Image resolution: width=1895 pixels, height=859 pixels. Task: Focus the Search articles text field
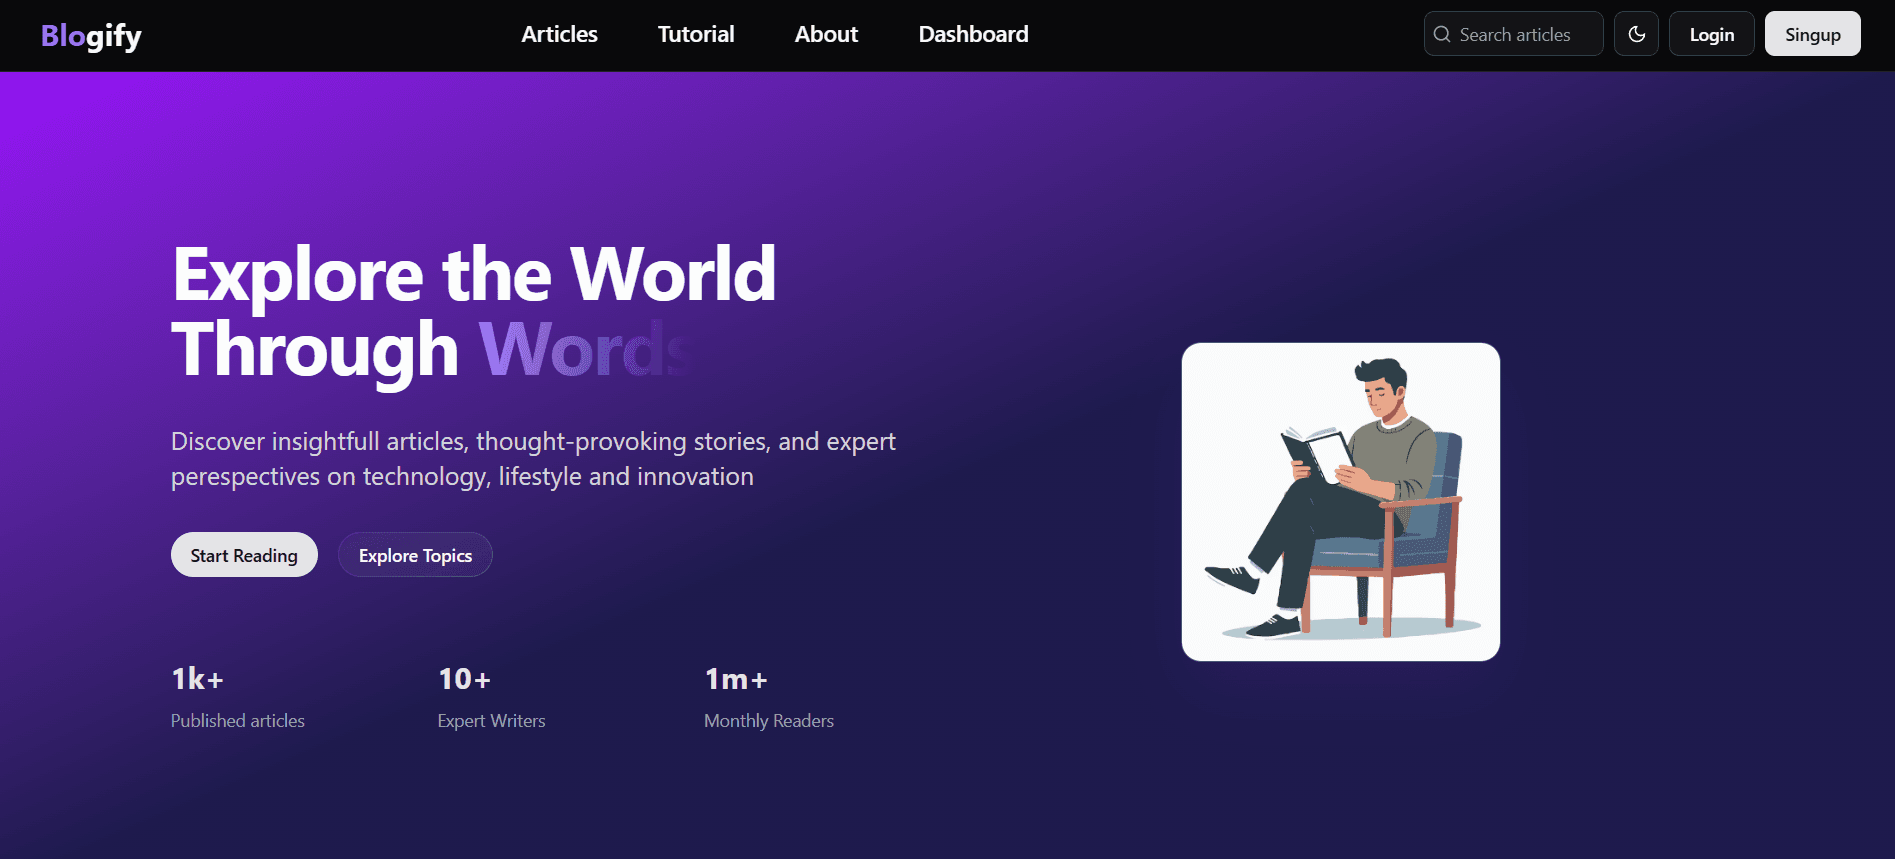coord(1525,34)
